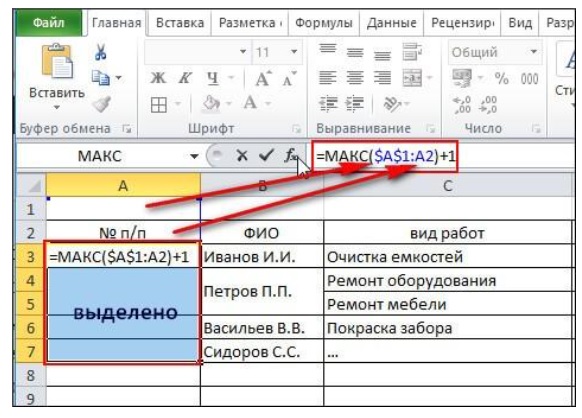This screenshot has width=582, height=418.
Task: Apply percent style format
Action: tap(502, 78)
